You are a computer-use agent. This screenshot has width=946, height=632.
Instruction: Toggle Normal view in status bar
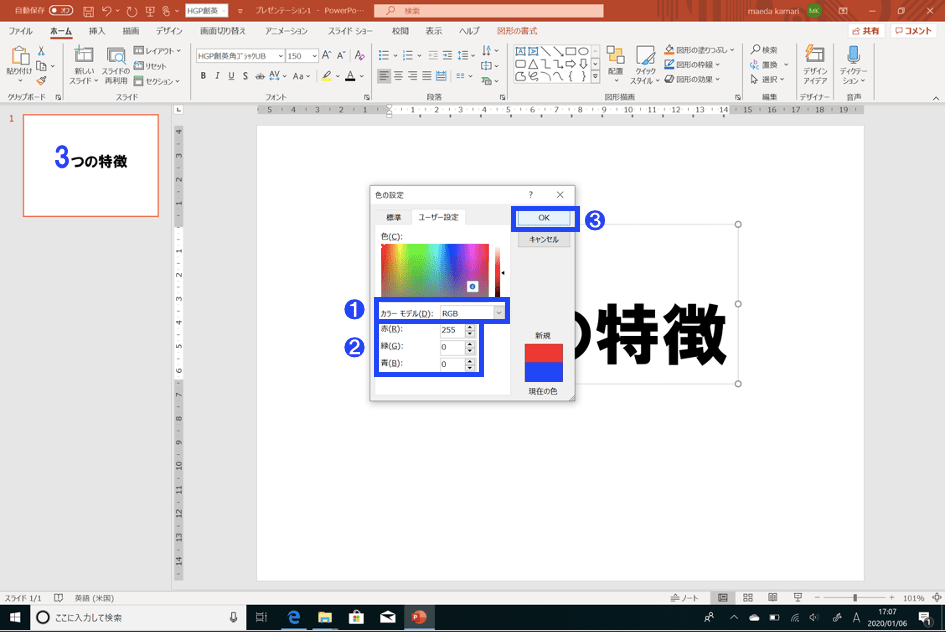pyautogui.click(x=722, y=598)
